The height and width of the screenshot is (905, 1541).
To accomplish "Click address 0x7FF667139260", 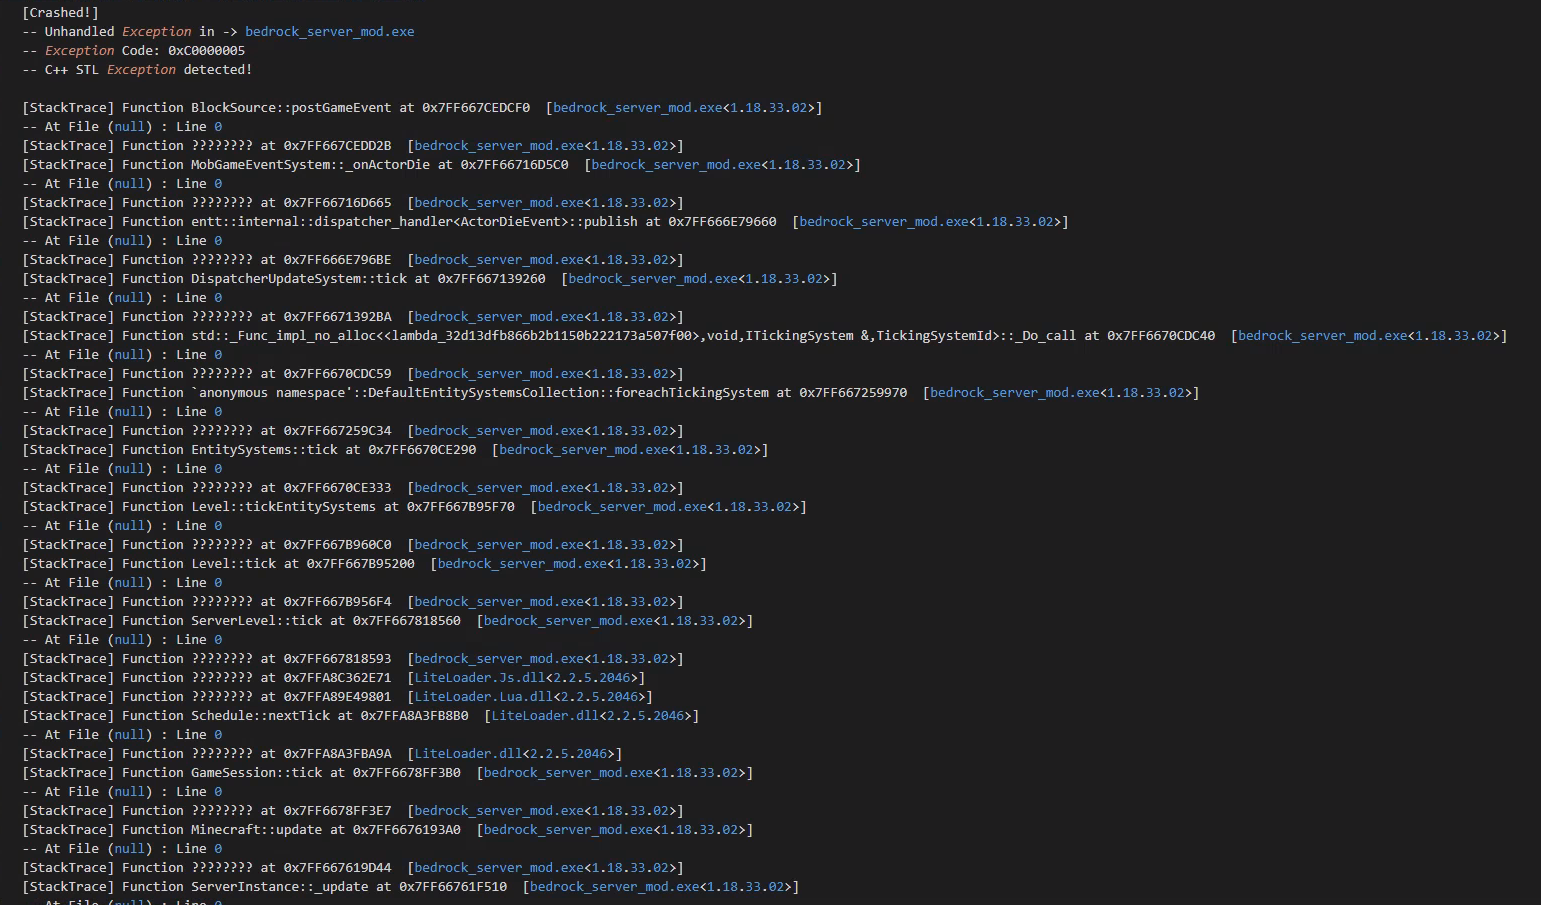I will [x=491, y=279].
